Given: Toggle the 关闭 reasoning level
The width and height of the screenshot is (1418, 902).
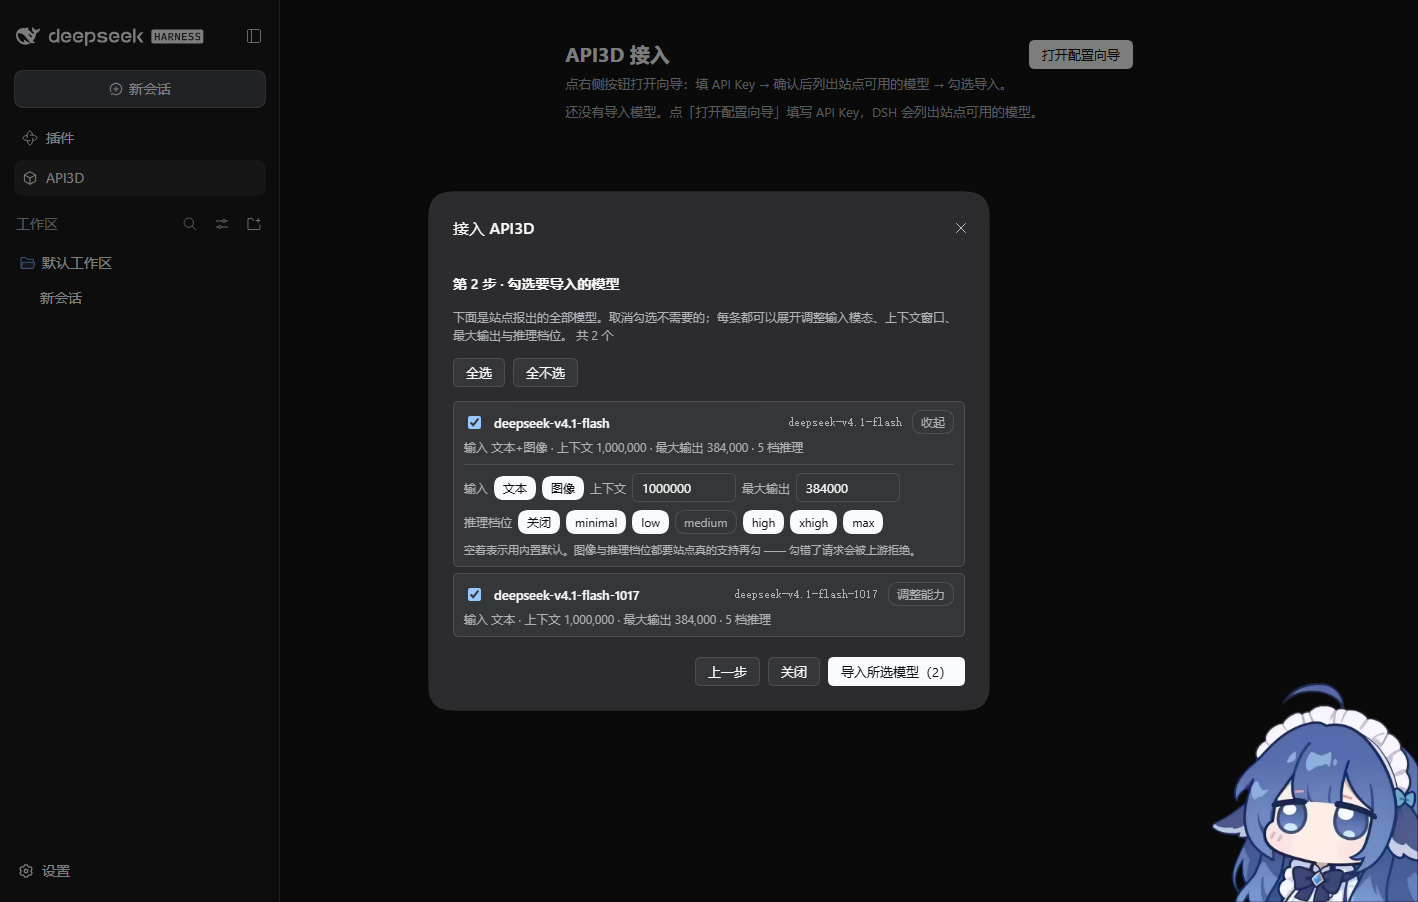Looking at the screenshot, I should pos(539,523).
